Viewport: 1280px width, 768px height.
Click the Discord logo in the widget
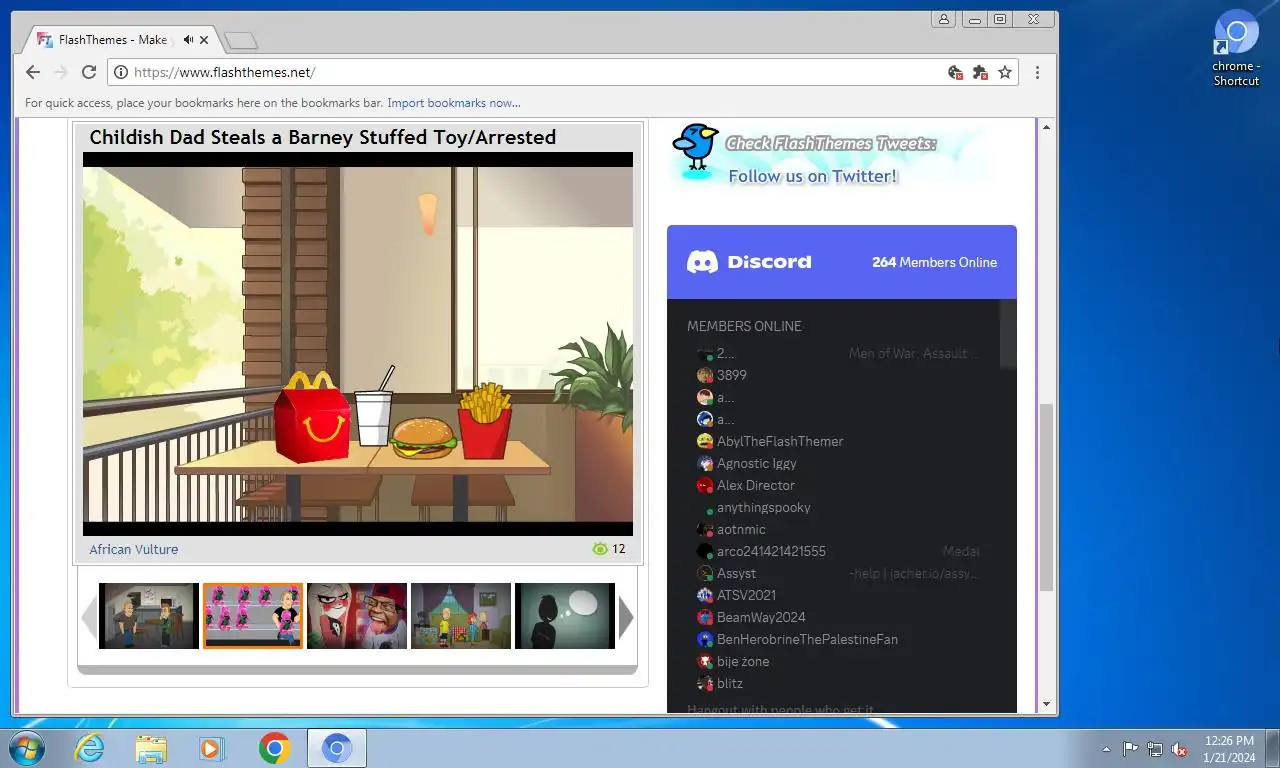coord(749,262)
